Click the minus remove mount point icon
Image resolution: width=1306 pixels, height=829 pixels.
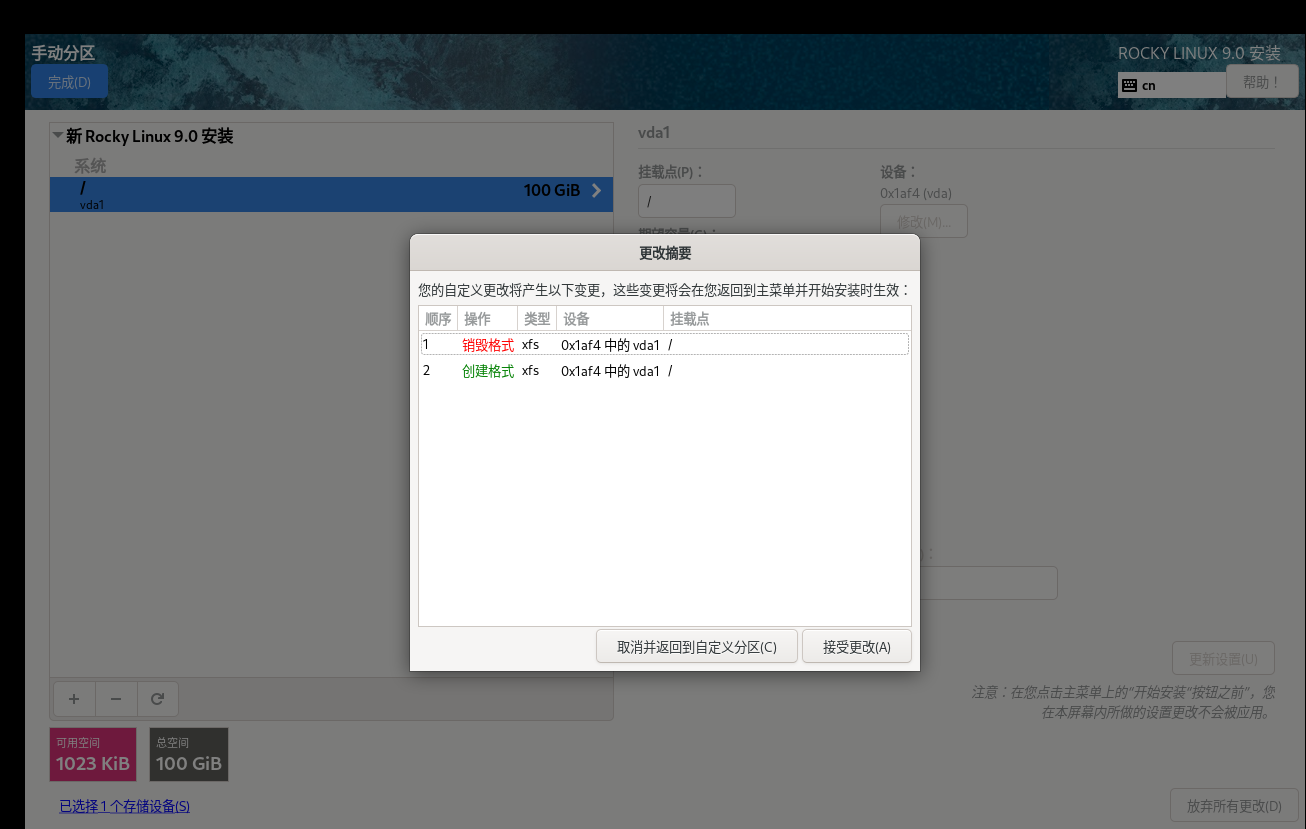click(115, 699)
